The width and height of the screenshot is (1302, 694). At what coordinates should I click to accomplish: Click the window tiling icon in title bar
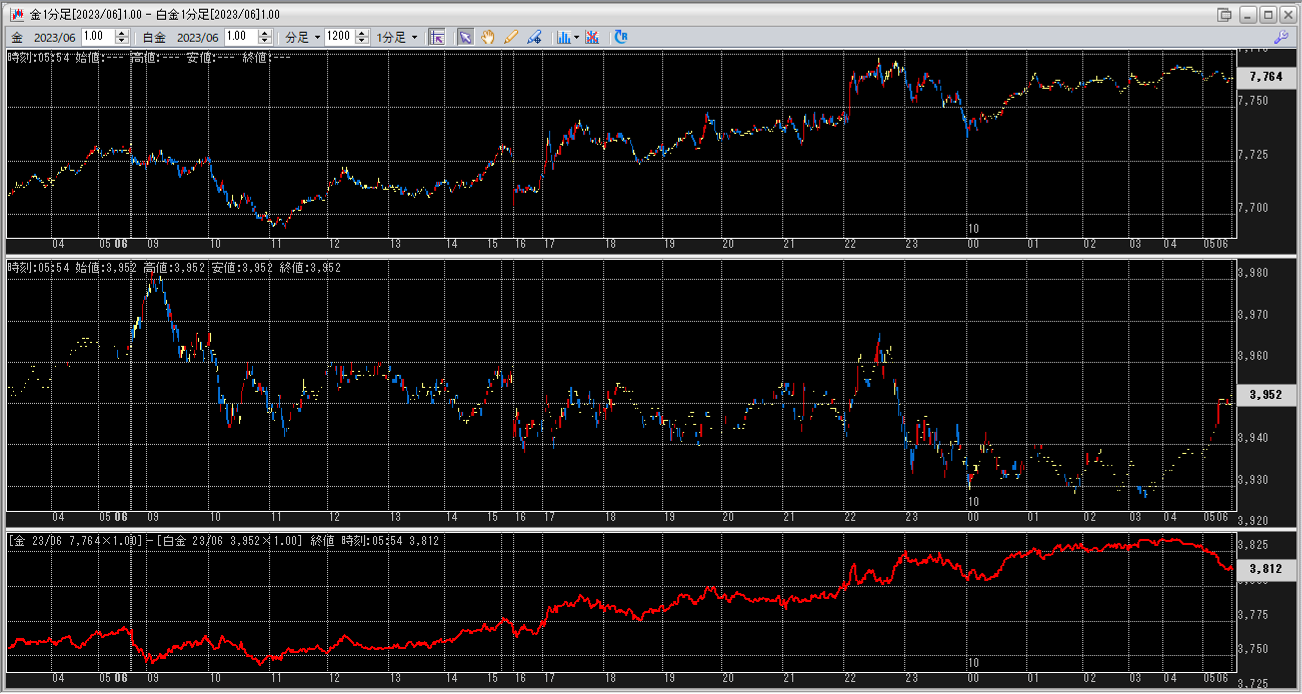tap(1224, 14)
